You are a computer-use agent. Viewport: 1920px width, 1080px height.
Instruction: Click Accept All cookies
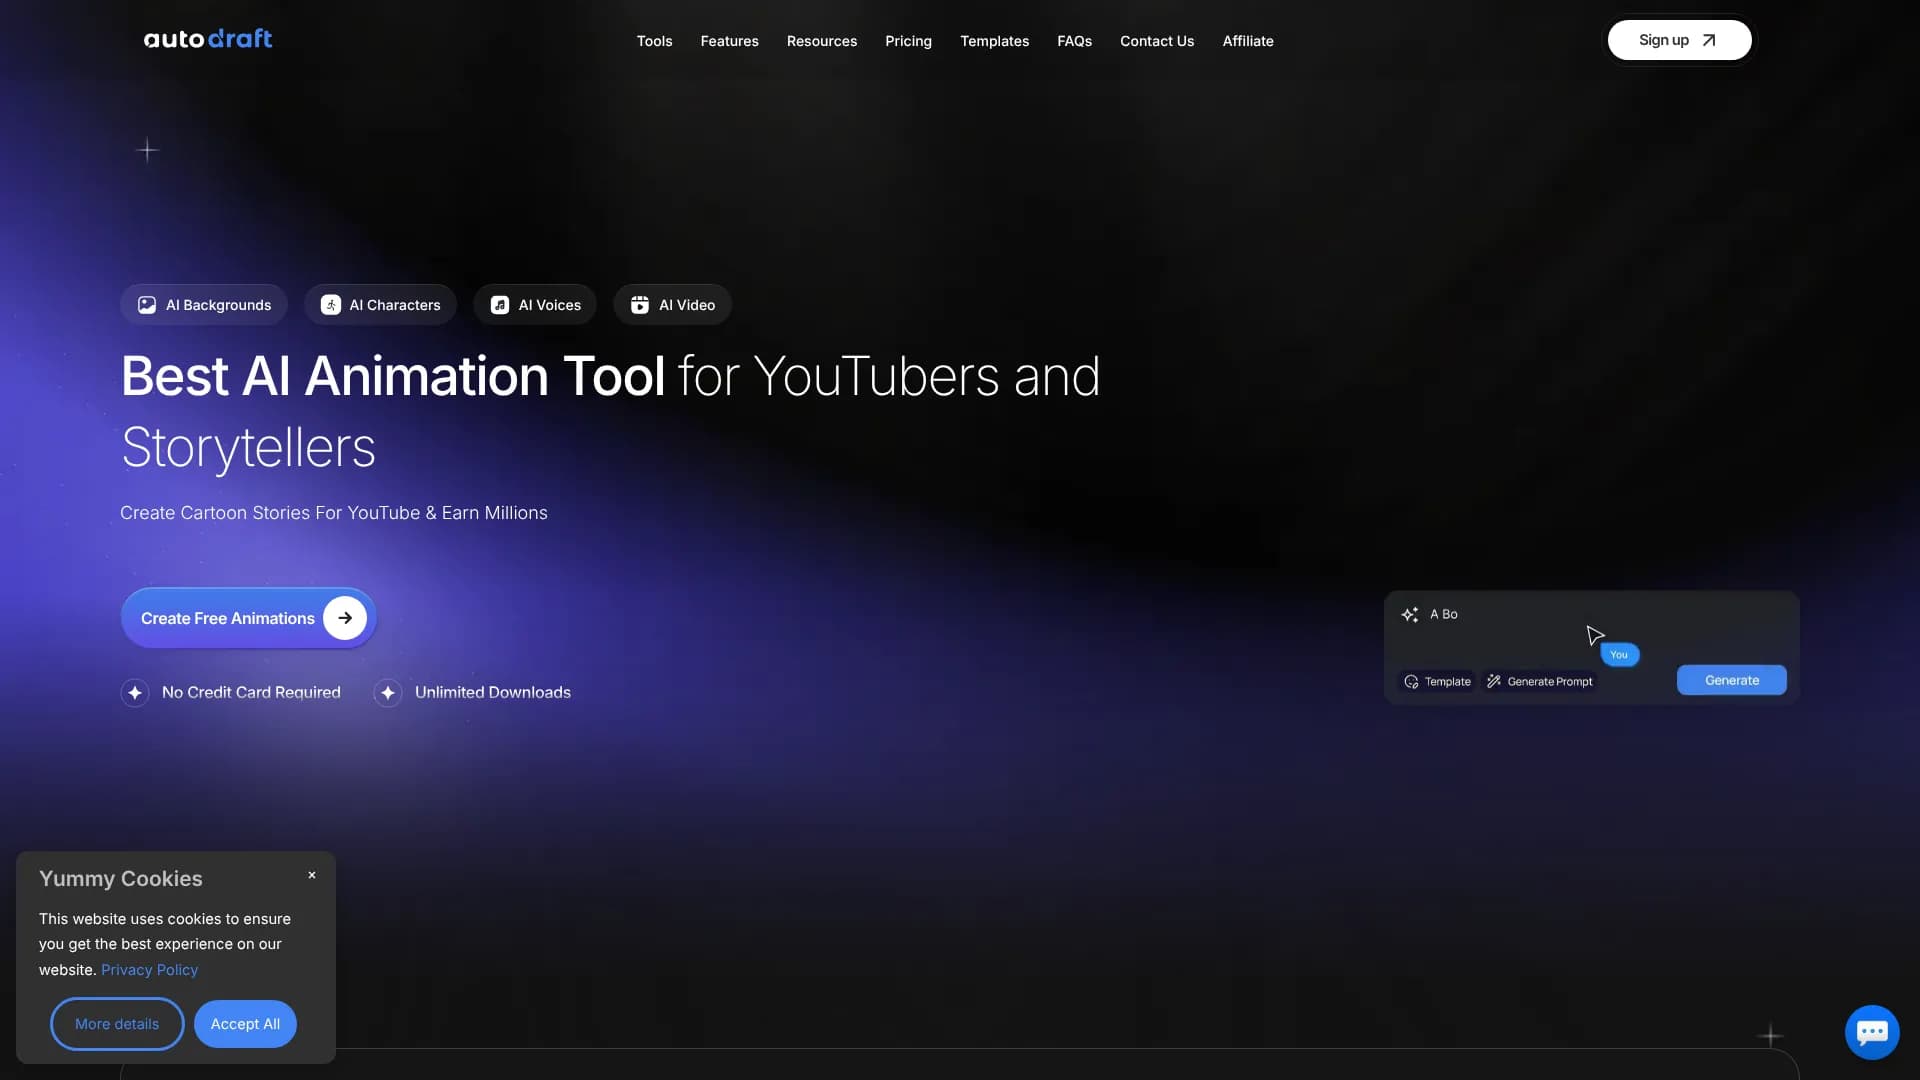coord(245,1024)
